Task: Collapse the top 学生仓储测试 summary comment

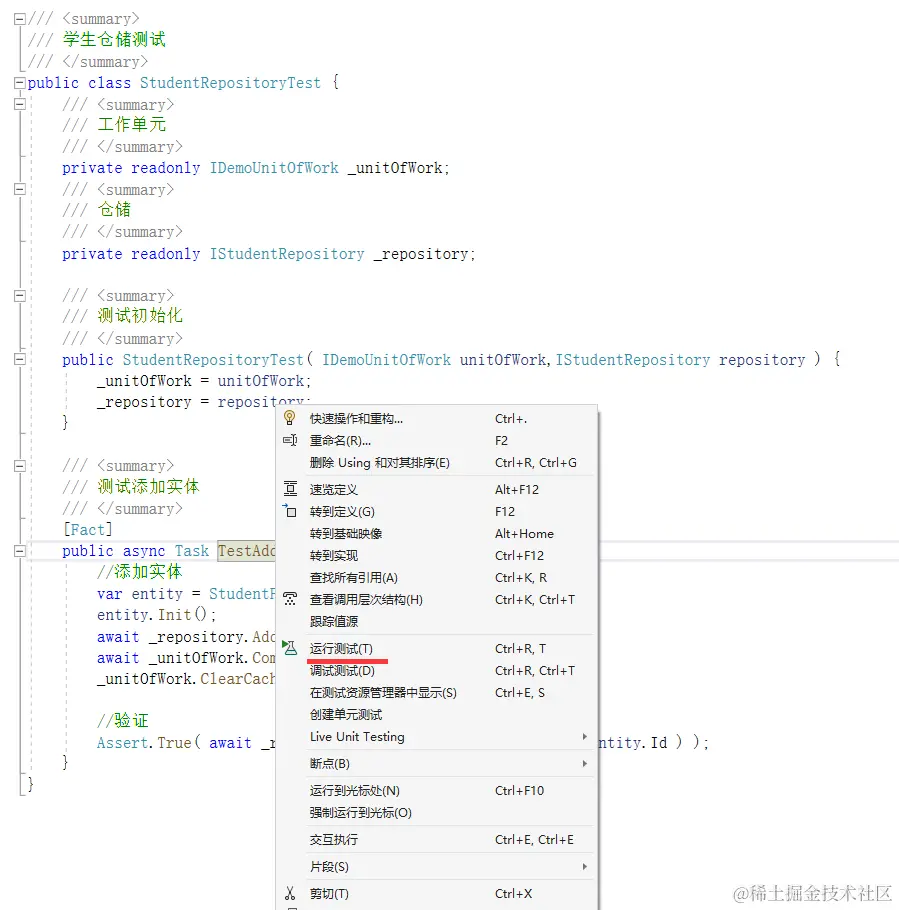Action: point(20,19)
